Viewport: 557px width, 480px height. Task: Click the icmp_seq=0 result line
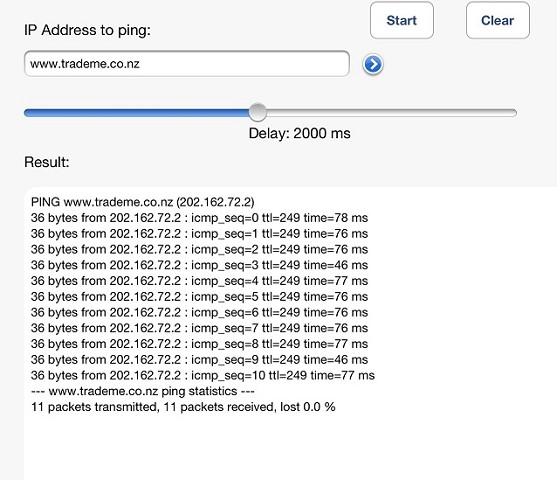click(199, 218)
